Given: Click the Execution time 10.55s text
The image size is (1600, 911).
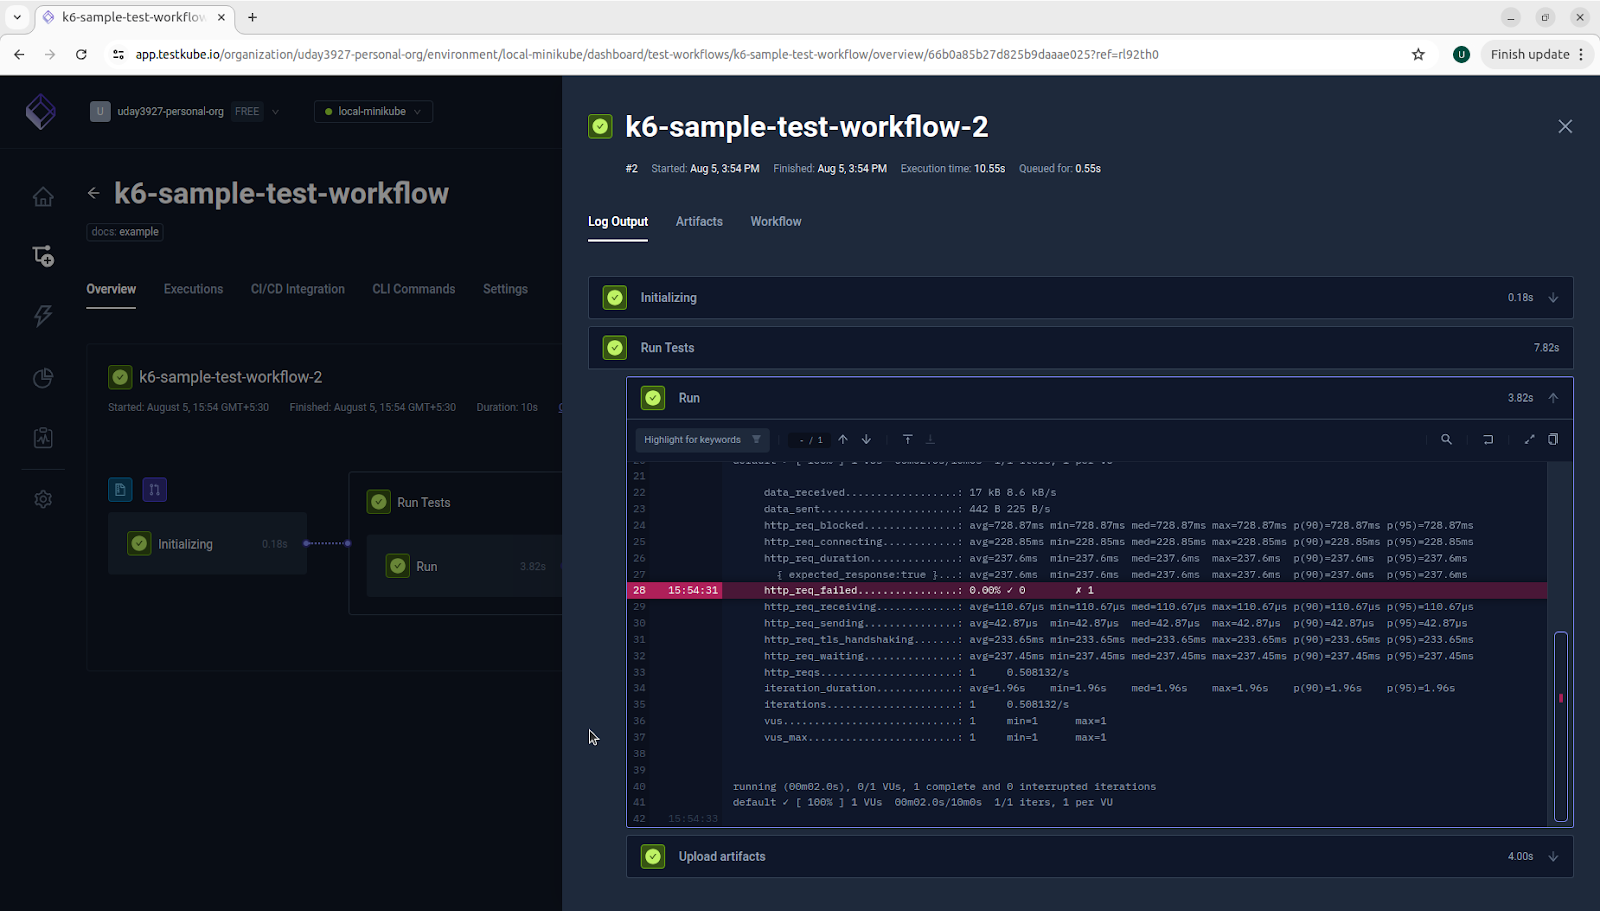Looking at the screenshot, I should (952, 168).
